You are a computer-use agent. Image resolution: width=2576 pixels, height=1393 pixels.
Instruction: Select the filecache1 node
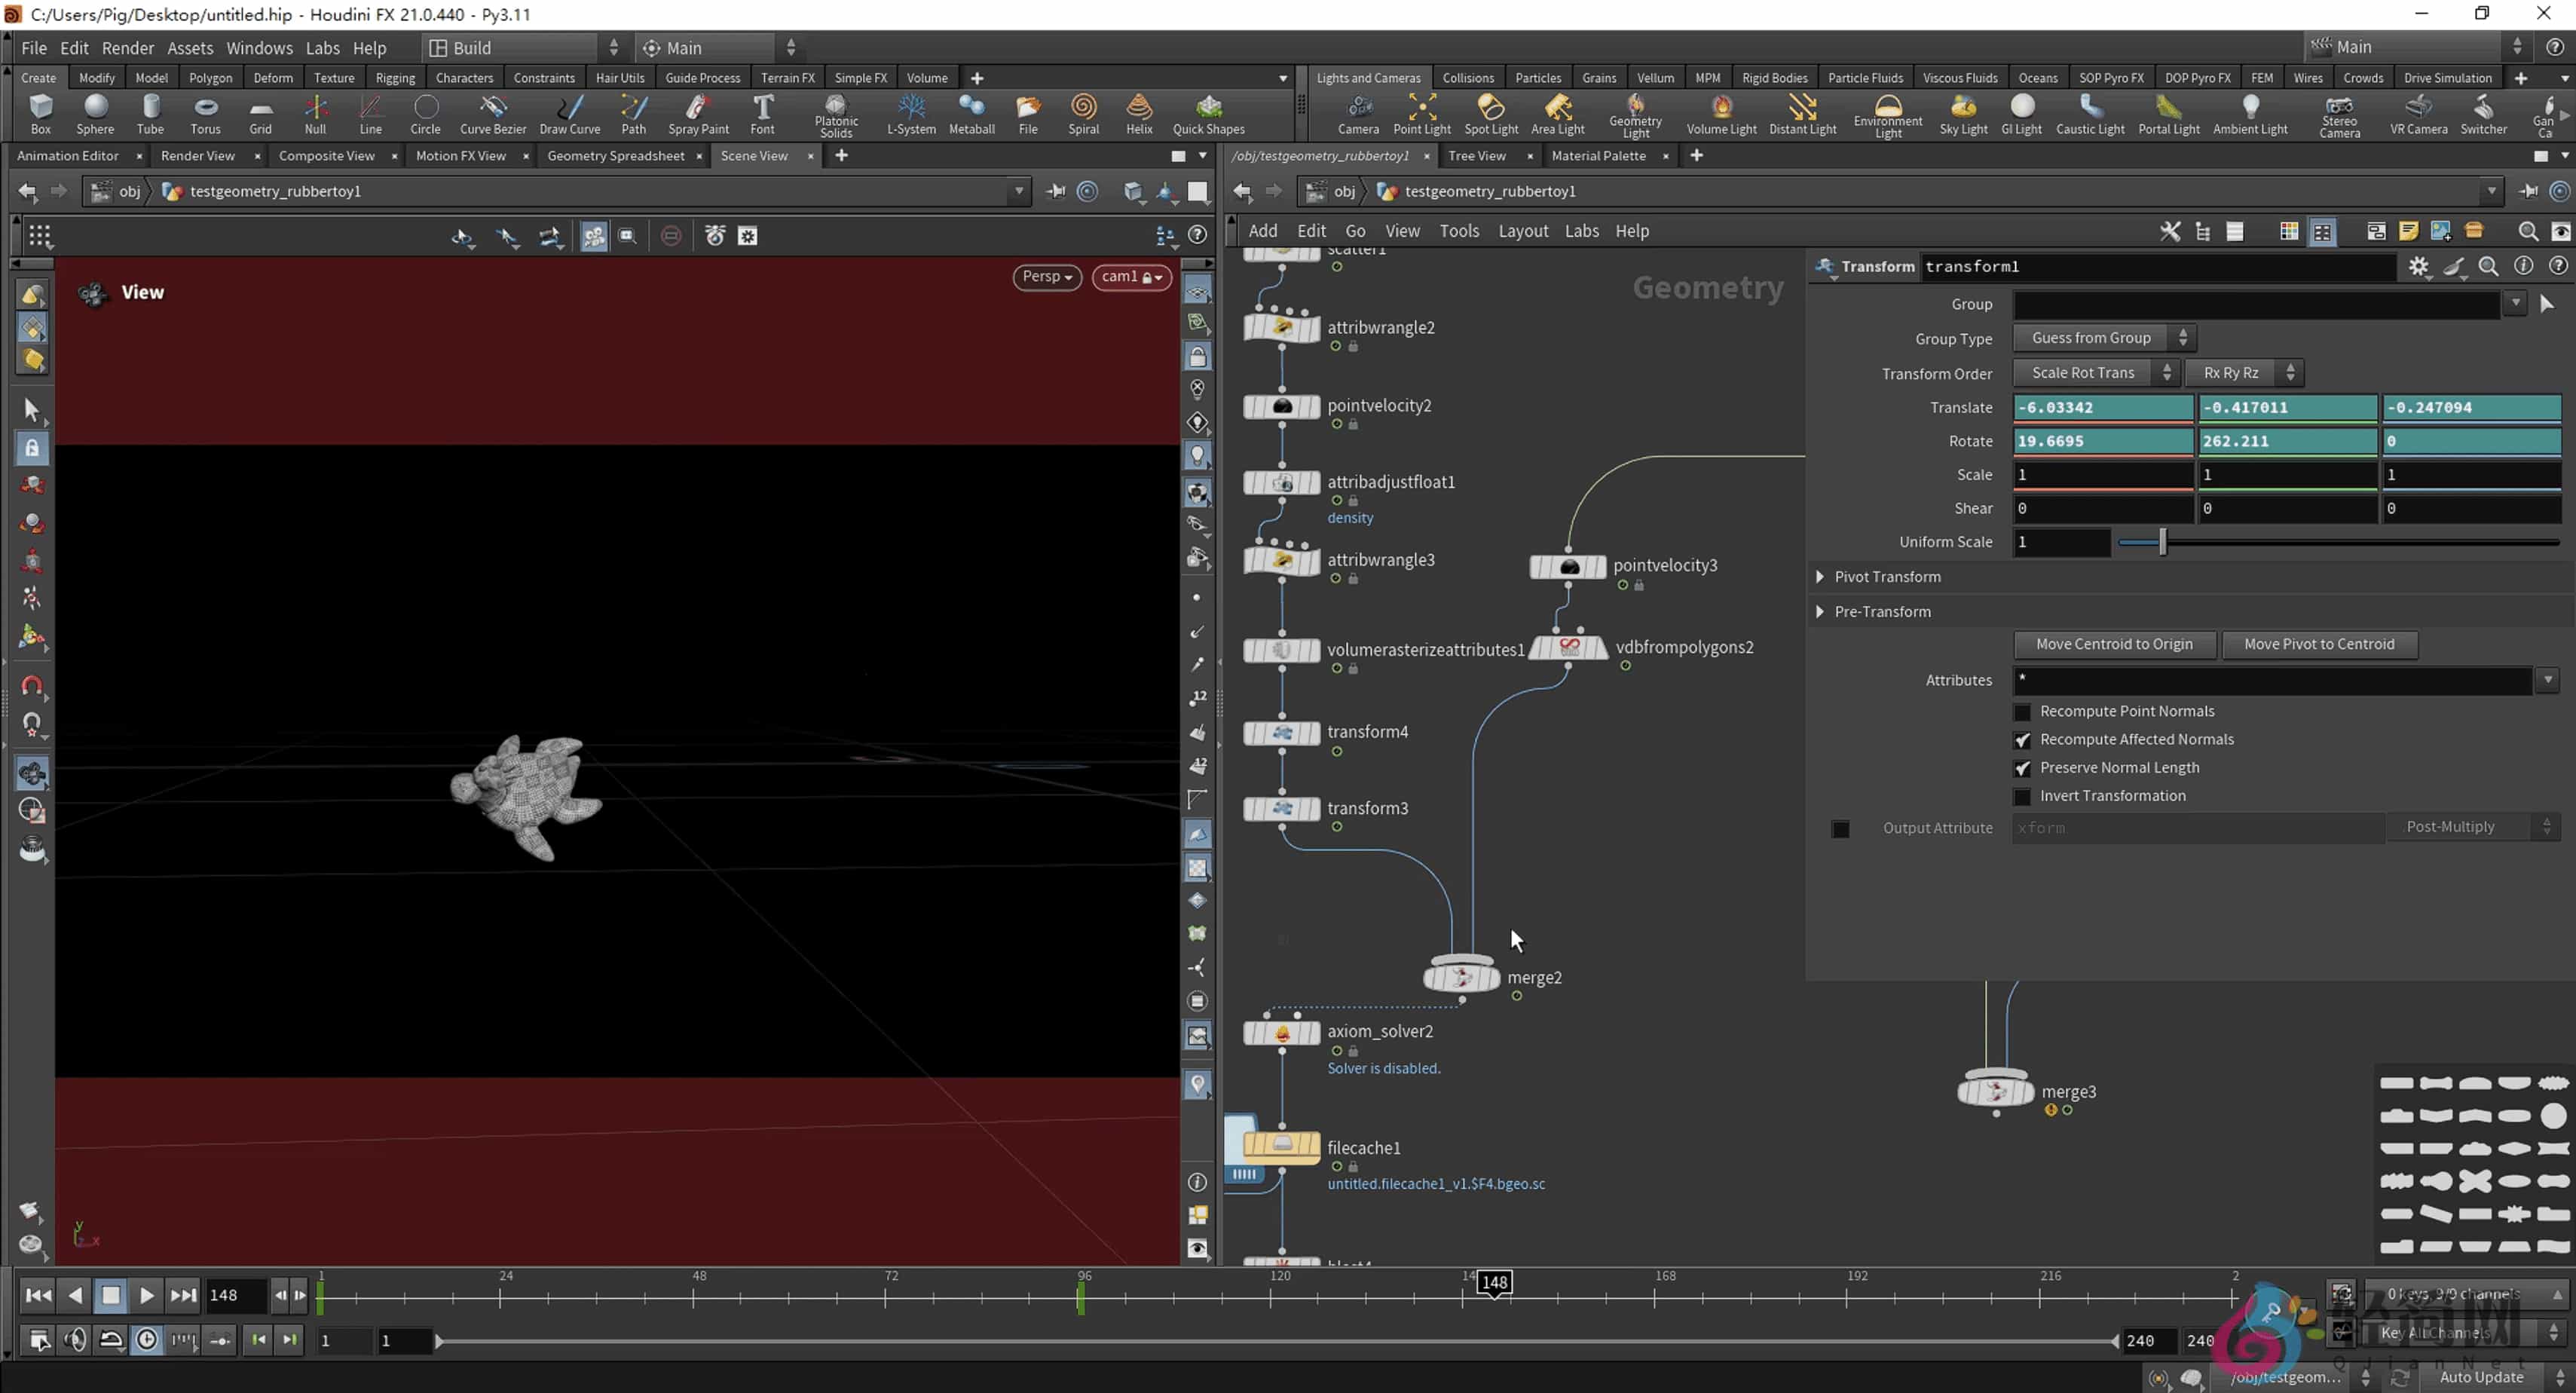(x=1283, y=1147)
